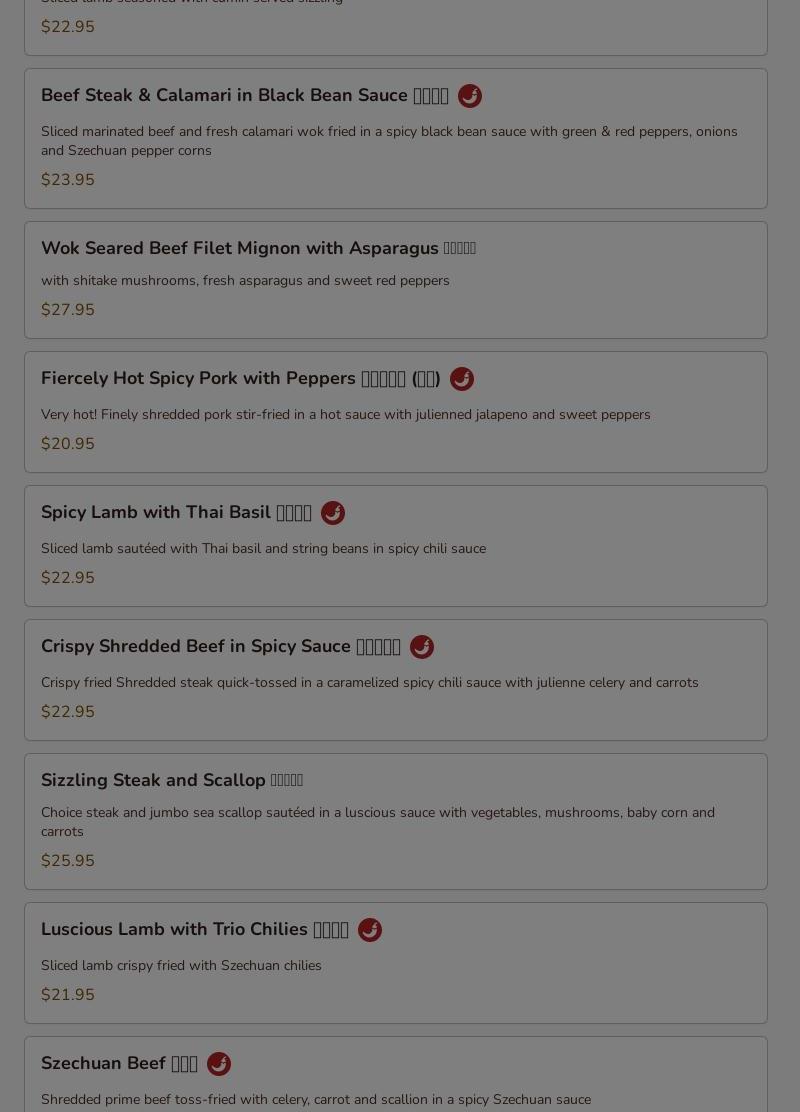The height and width of the screenshot is (1112, 800).
Task: Click chili icon beside Luscious Lamb with Trio Chilies
Action: pyautogui.click(x=370, y=930)
